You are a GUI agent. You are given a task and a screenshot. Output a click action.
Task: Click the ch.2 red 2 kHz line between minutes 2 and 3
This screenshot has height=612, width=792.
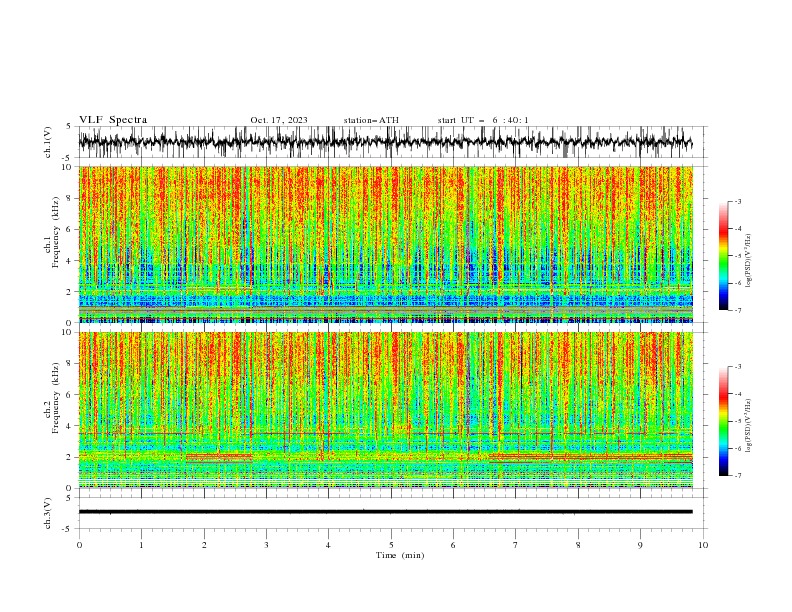click(219, 457)
